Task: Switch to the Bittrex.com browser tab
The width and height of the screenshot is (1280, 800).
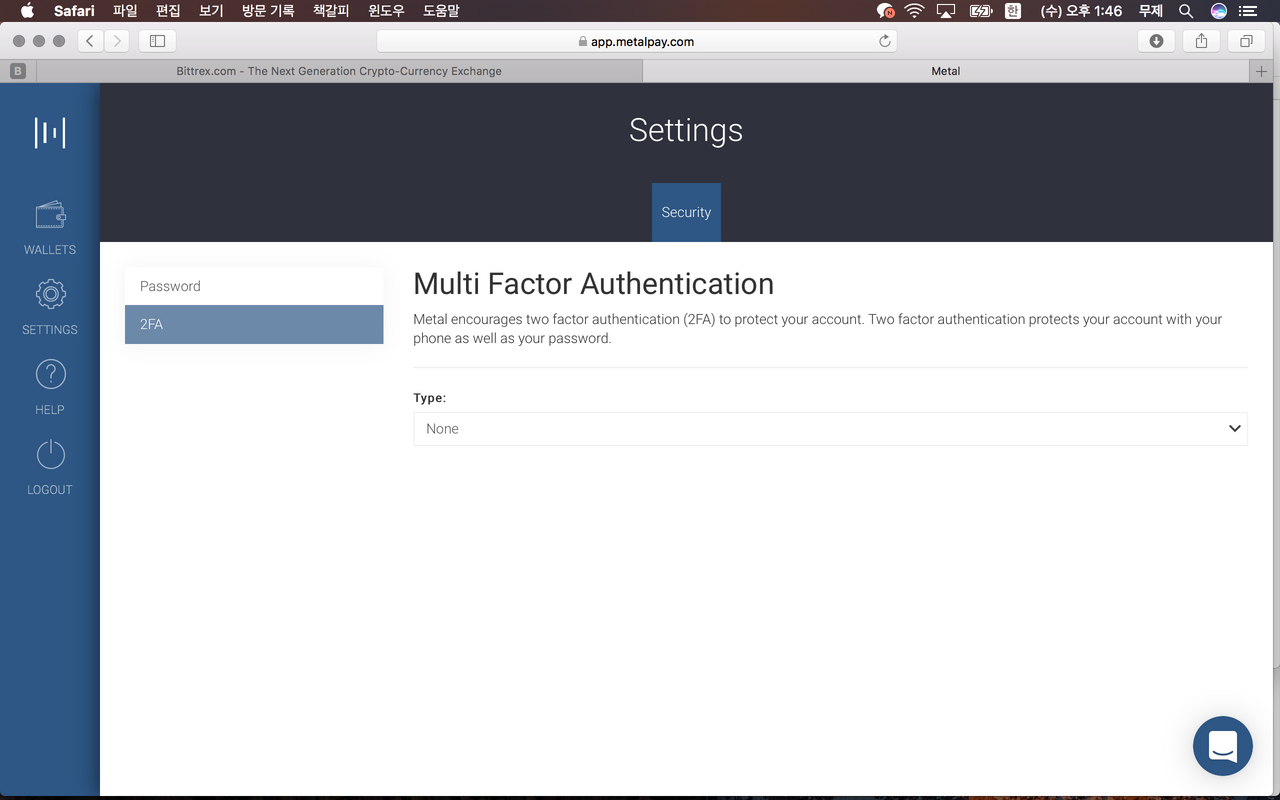Action: coord(339,71)
